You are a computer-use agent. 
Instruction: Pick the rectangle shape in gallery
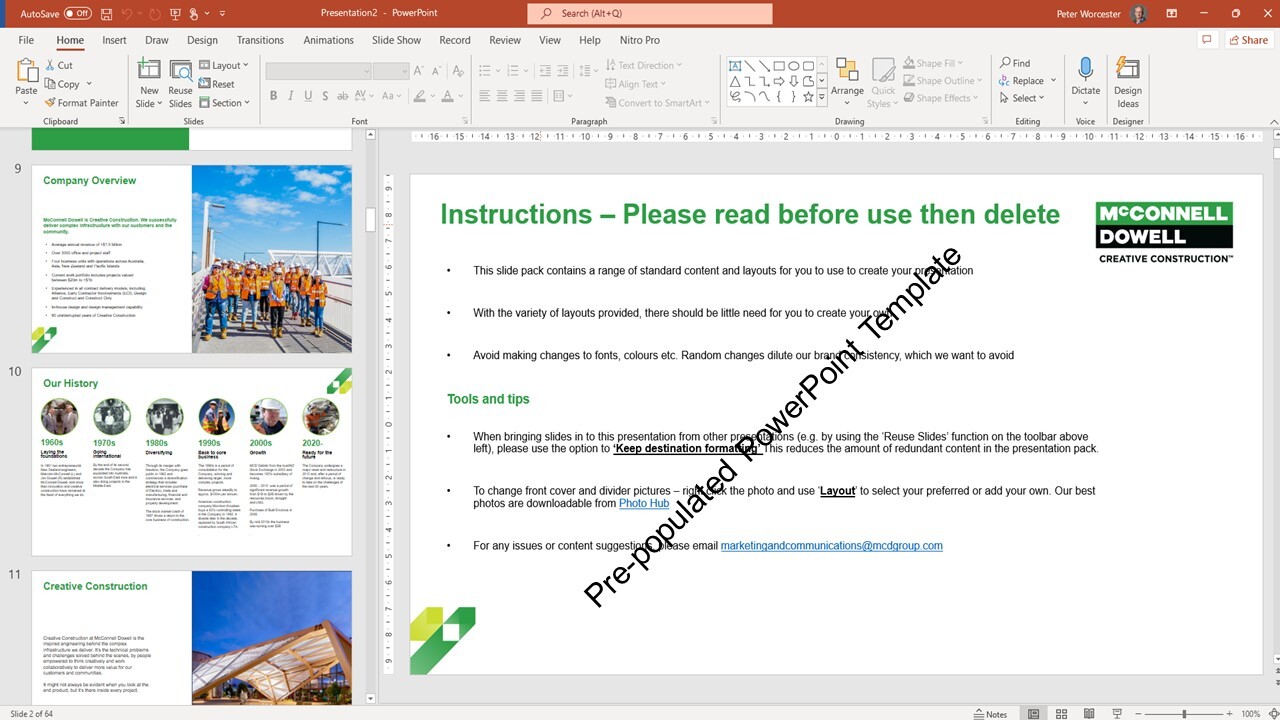pyautogui.click(x=779, y=66)
